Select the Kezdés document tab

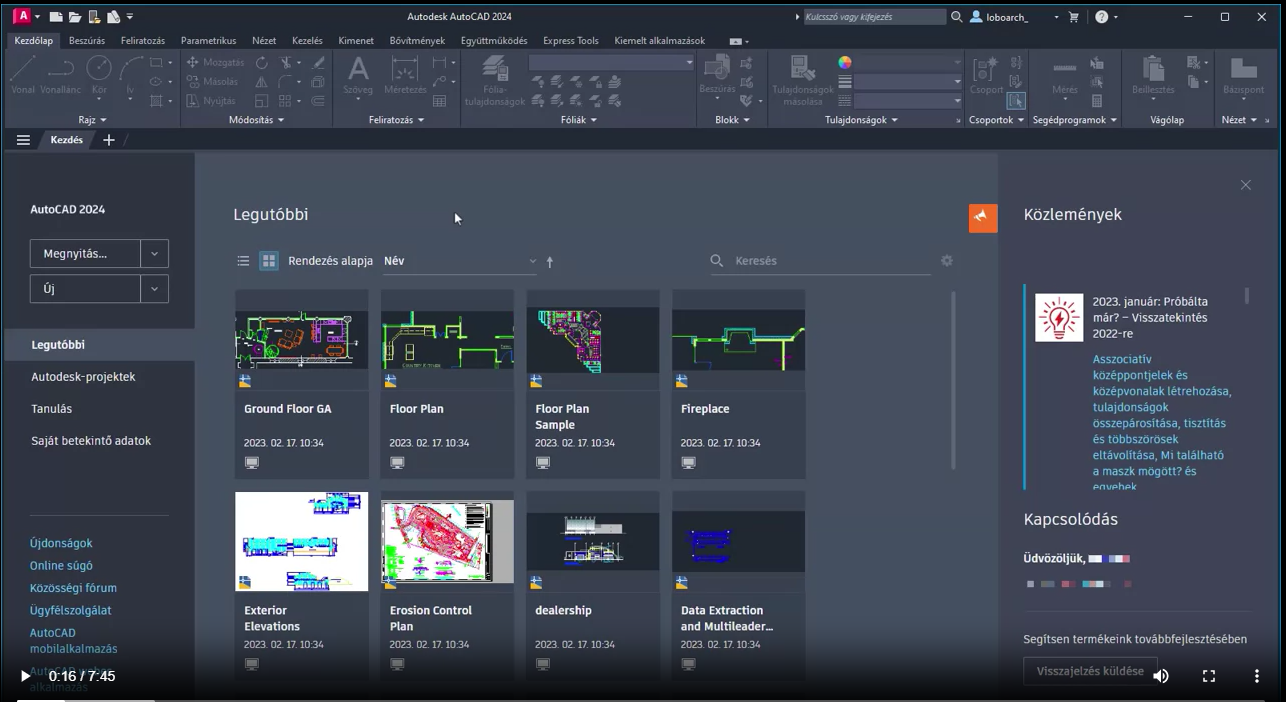click(x=67, y=140)
